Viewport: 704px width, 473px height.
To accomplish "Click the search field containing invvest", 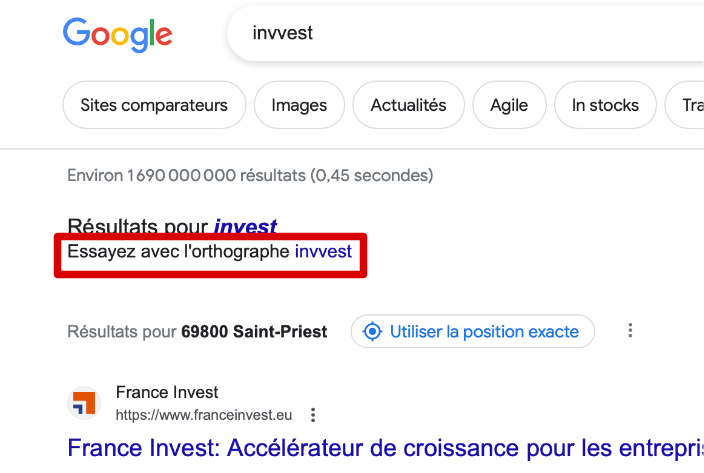I will [465, 33].
